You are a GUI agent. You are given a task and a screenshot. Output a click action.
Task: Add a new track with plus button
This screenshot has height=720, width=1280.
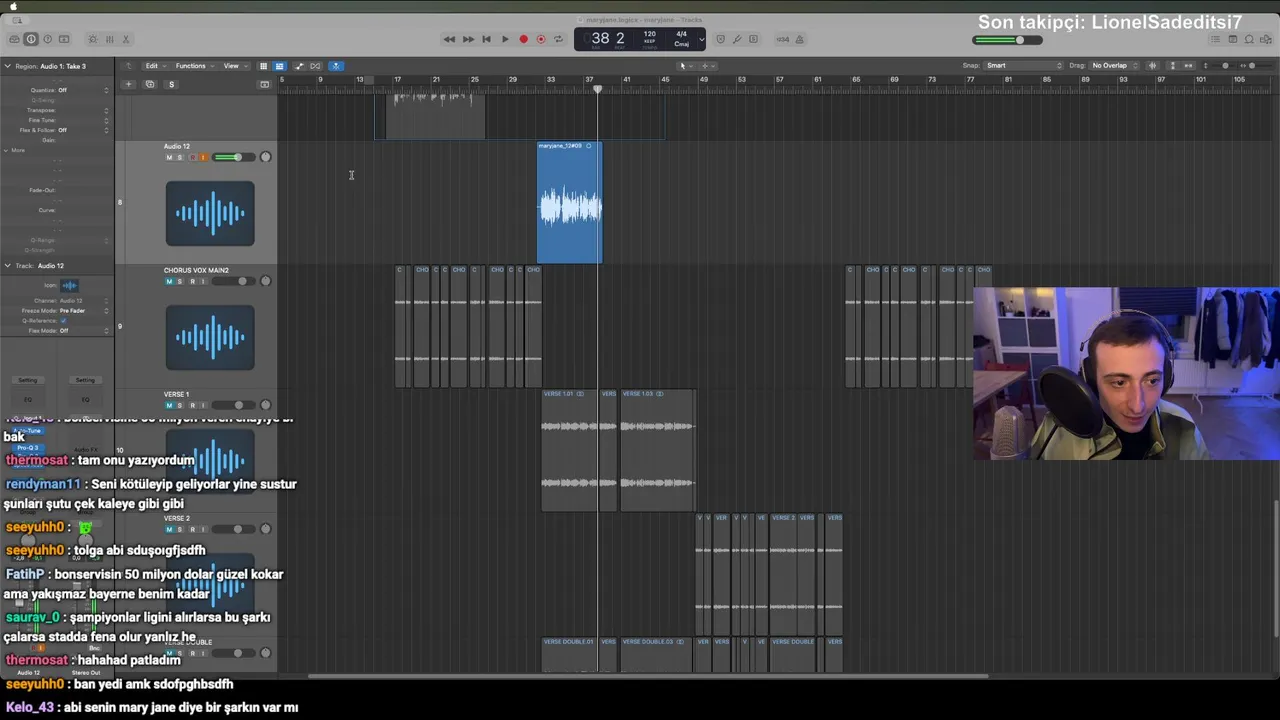(128, 84)
